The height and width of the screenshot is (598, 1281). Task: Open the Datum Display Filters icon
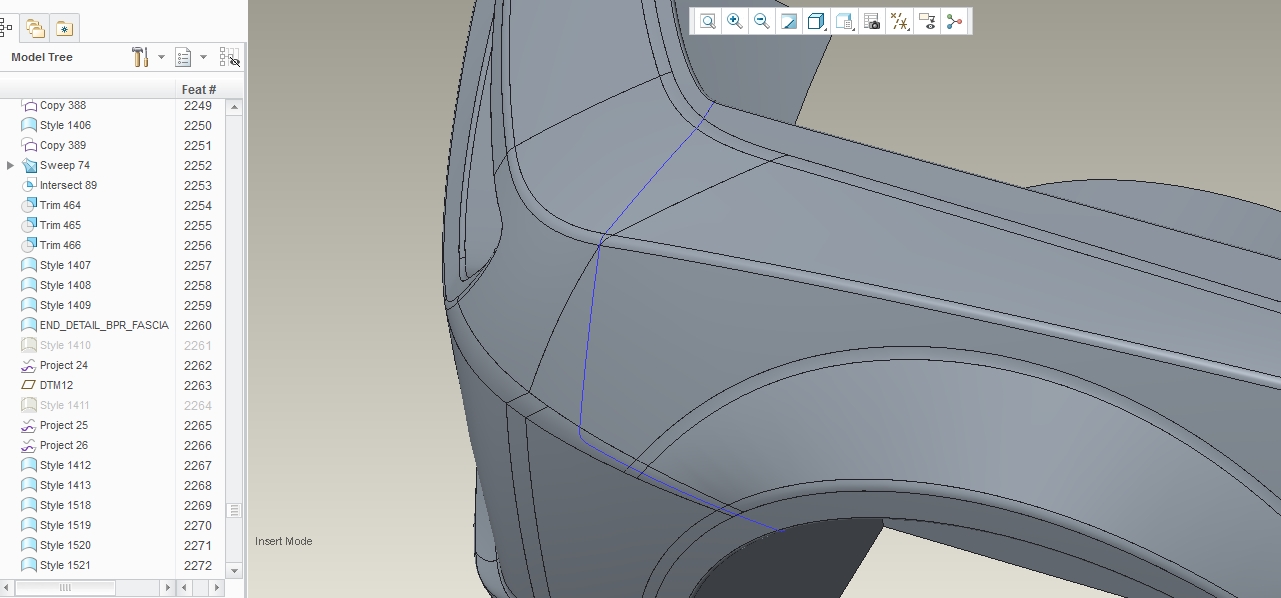(x=900, y=21)
